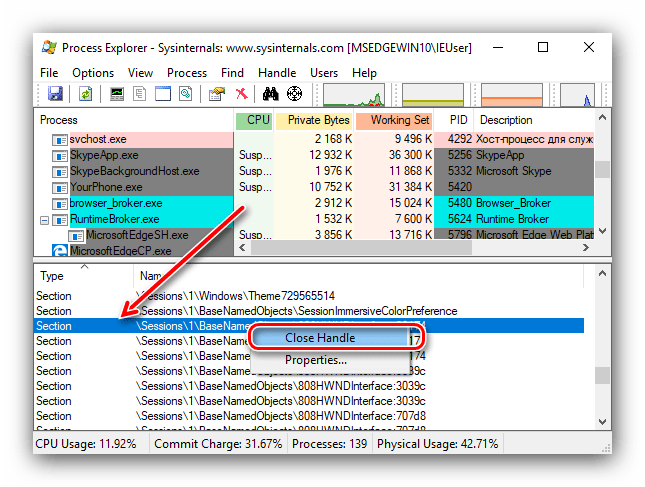This screenshot has height=487, width=645.
Task: Click the 36 300 K working set value
Action: coord(411,155)
